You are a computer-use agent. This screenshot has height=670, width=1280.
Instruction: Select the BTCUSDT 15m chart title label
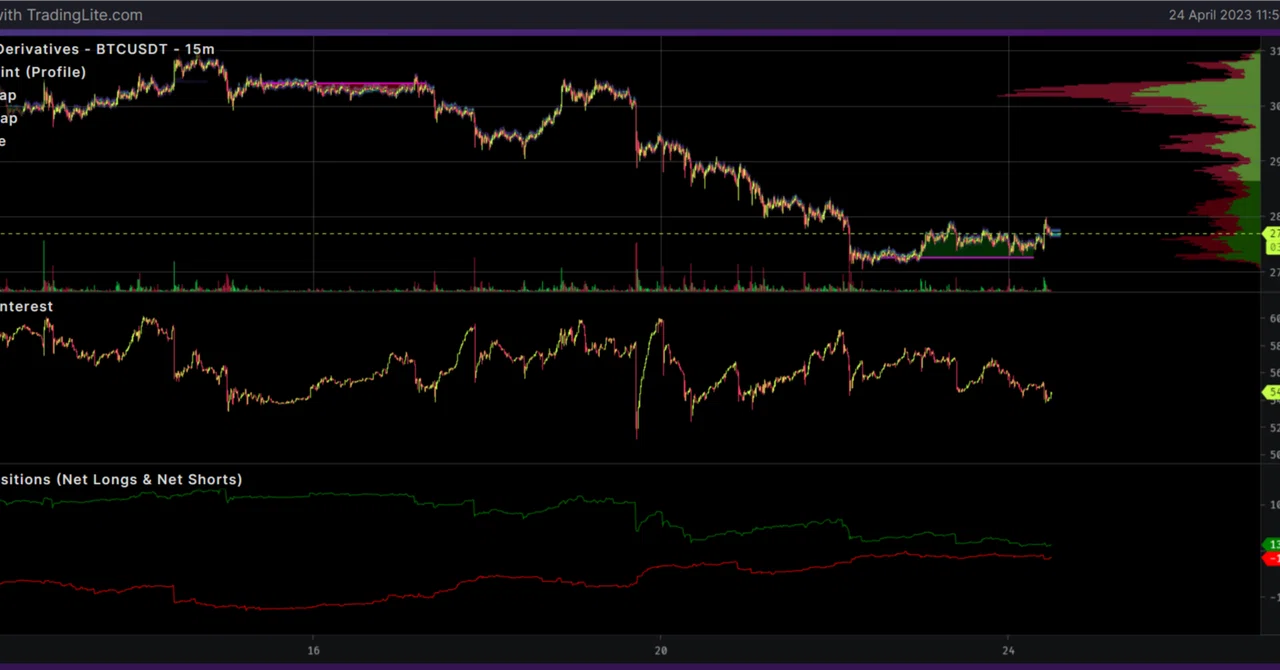(x=107, y=49)
